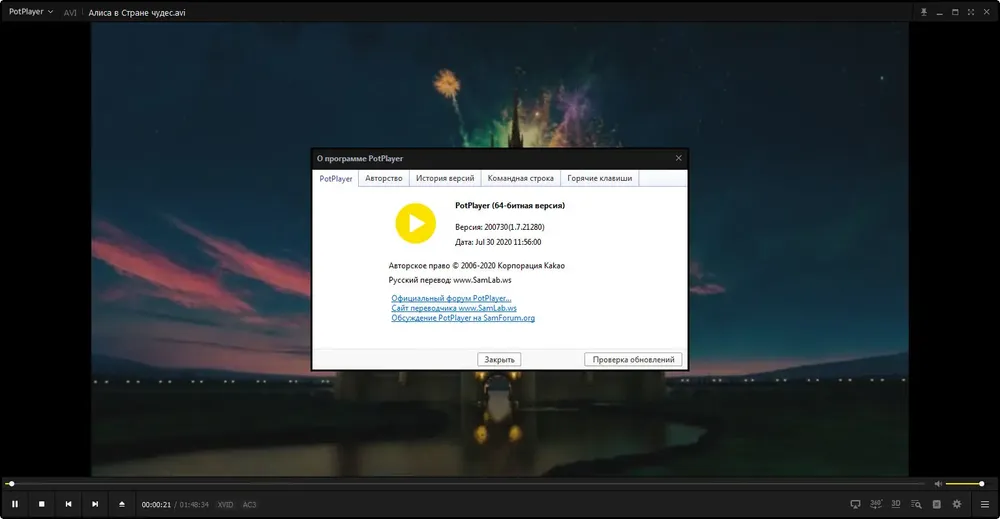Open link Обсуждение PotPlayer на SamForum.org

(463, 318)
